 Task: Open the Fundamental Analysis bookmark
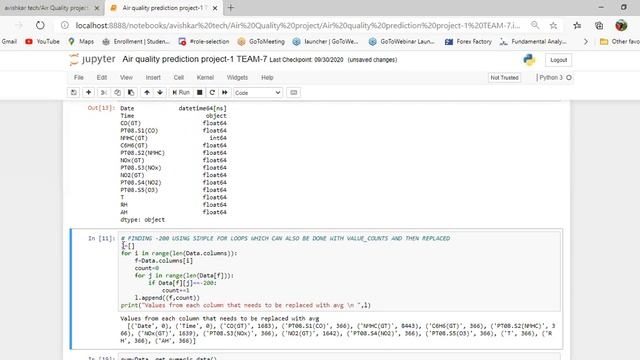point(533,42)
